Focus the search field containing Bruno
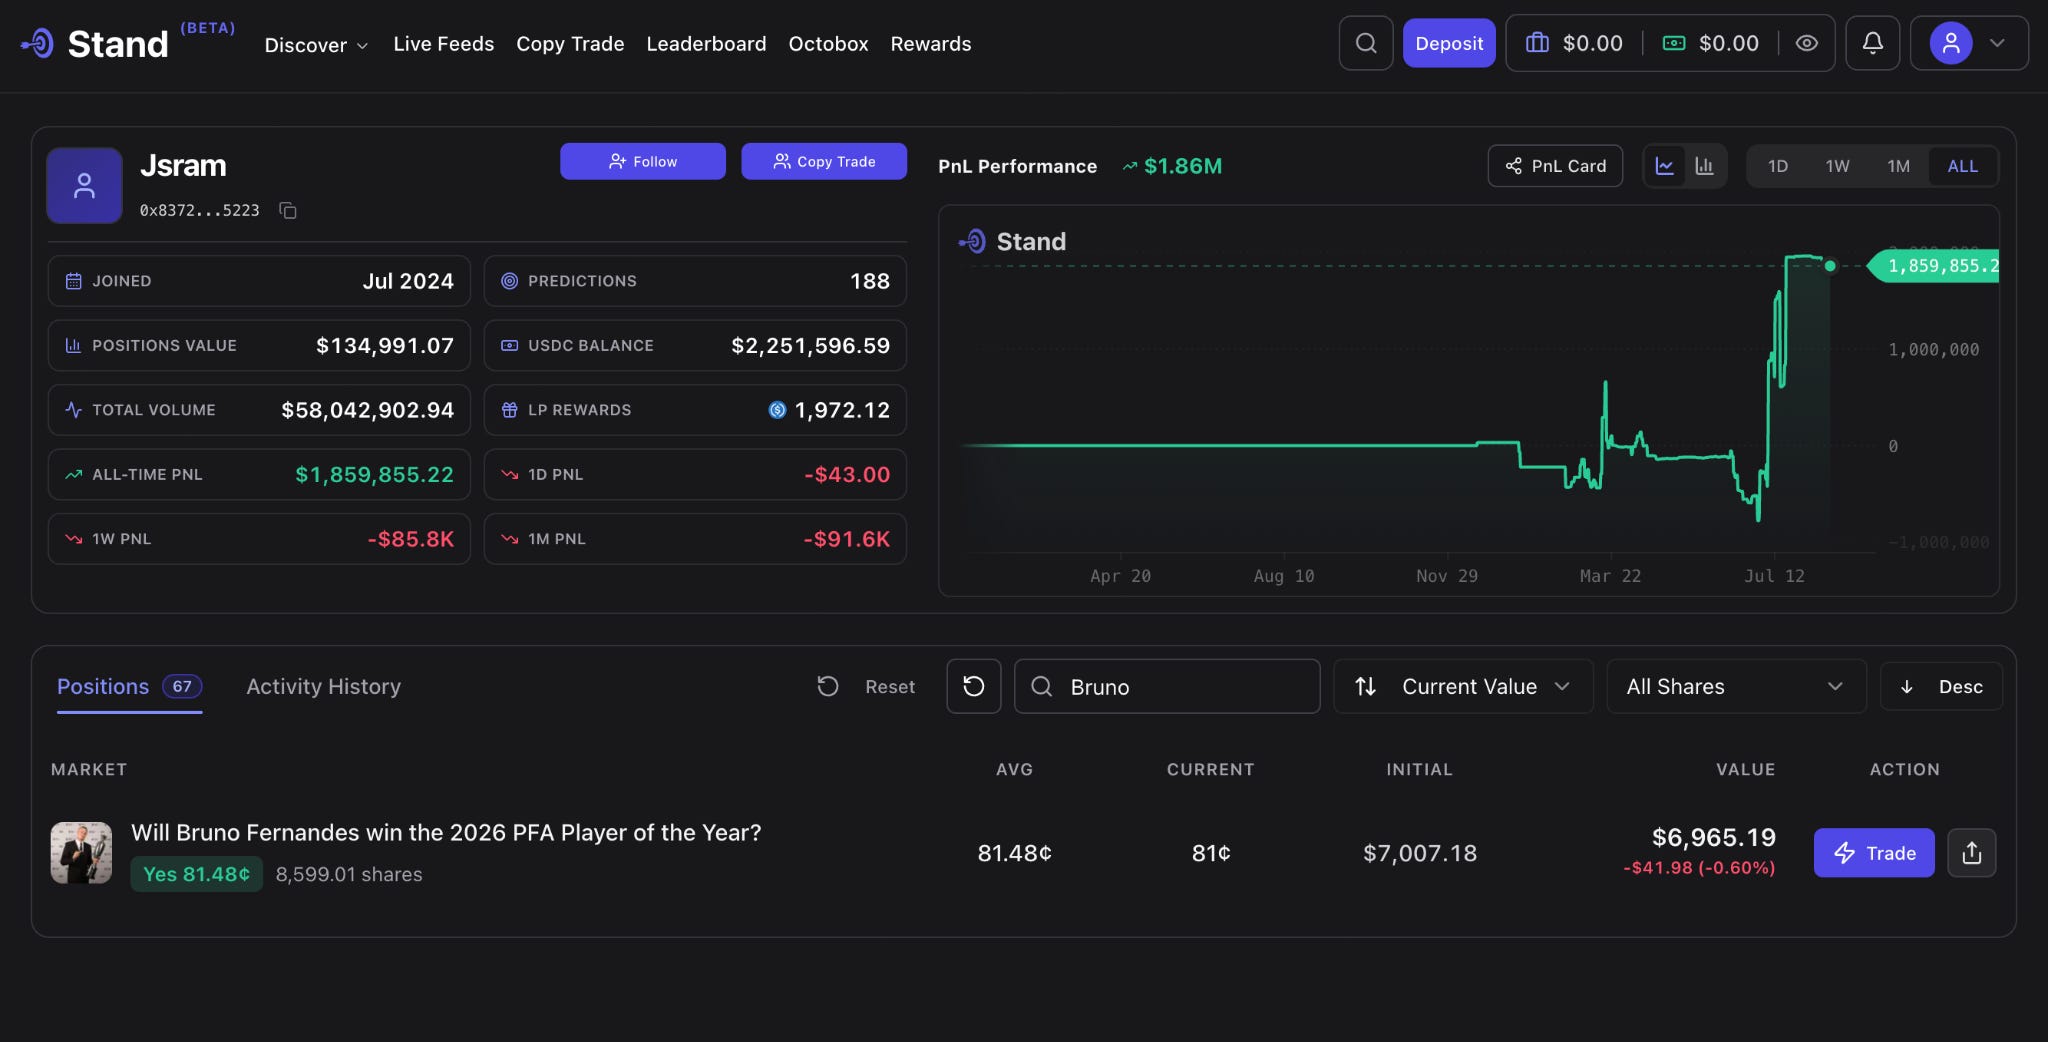2048x1042 pixels. point(1167,686)
